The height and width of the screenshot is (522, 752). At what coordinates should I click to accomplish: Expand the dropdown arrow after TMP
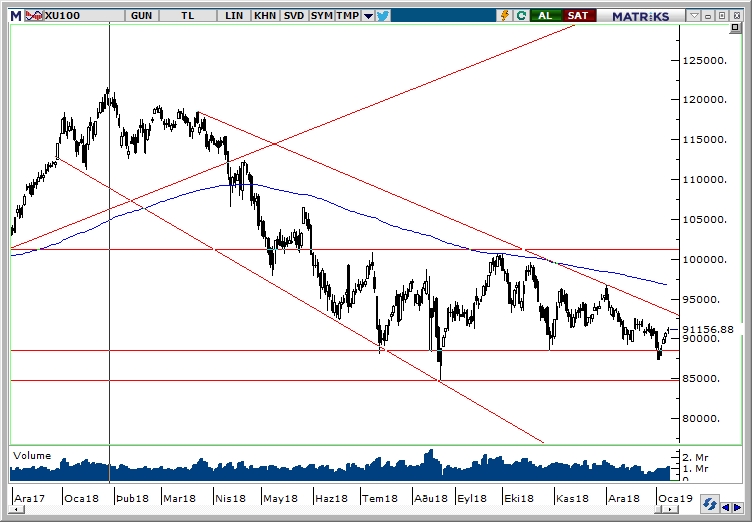368,16
